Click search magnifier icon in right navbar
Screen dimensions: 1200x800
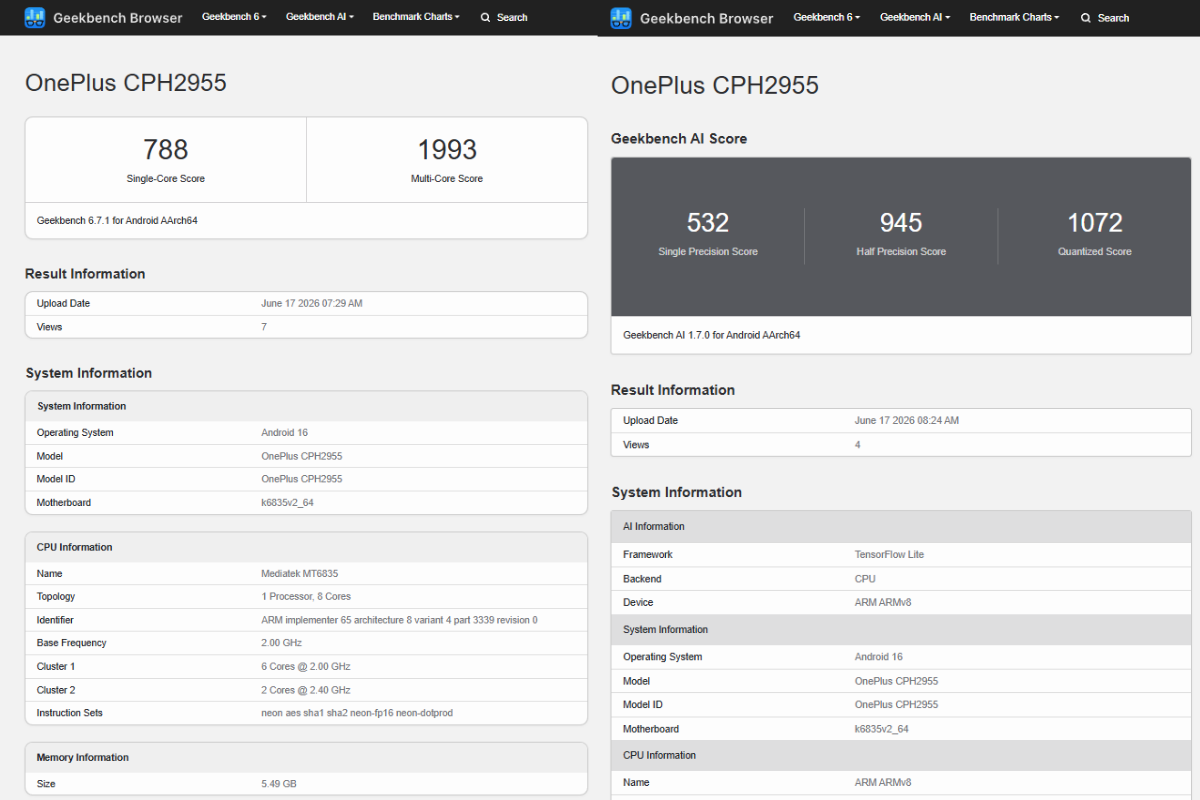tap(1085, 18)
